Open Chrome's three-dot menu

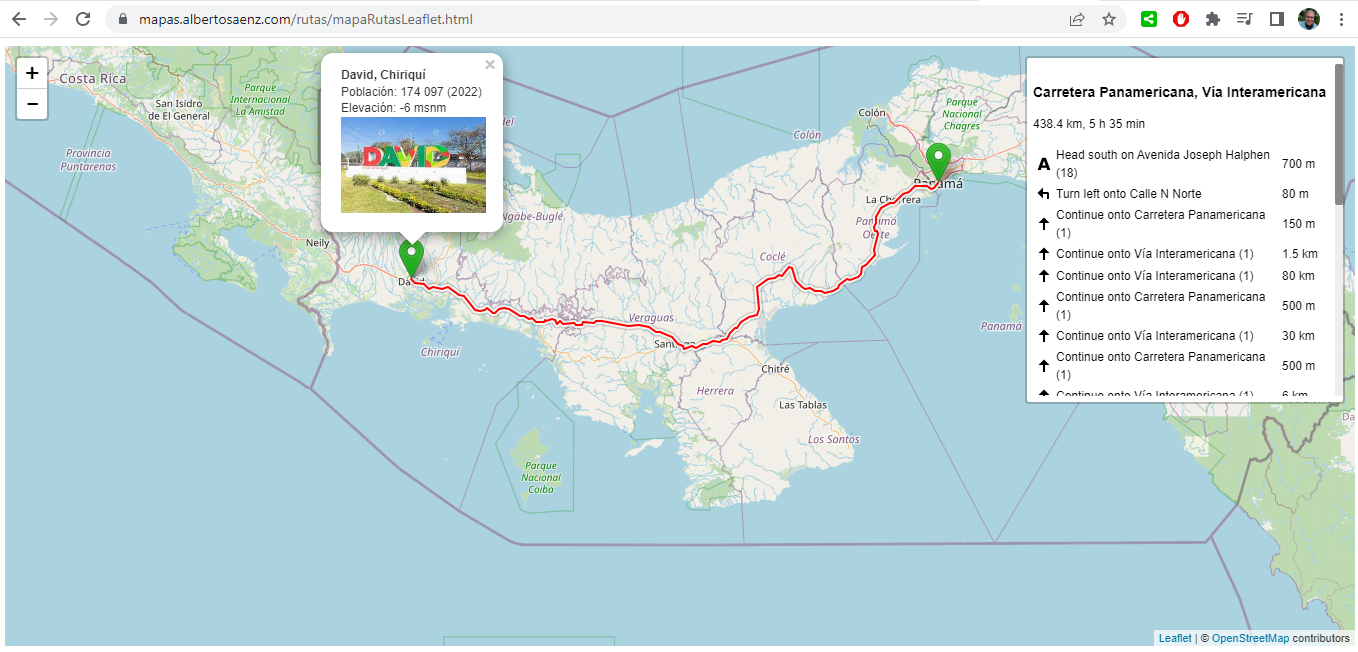[x=1341, y=18]
